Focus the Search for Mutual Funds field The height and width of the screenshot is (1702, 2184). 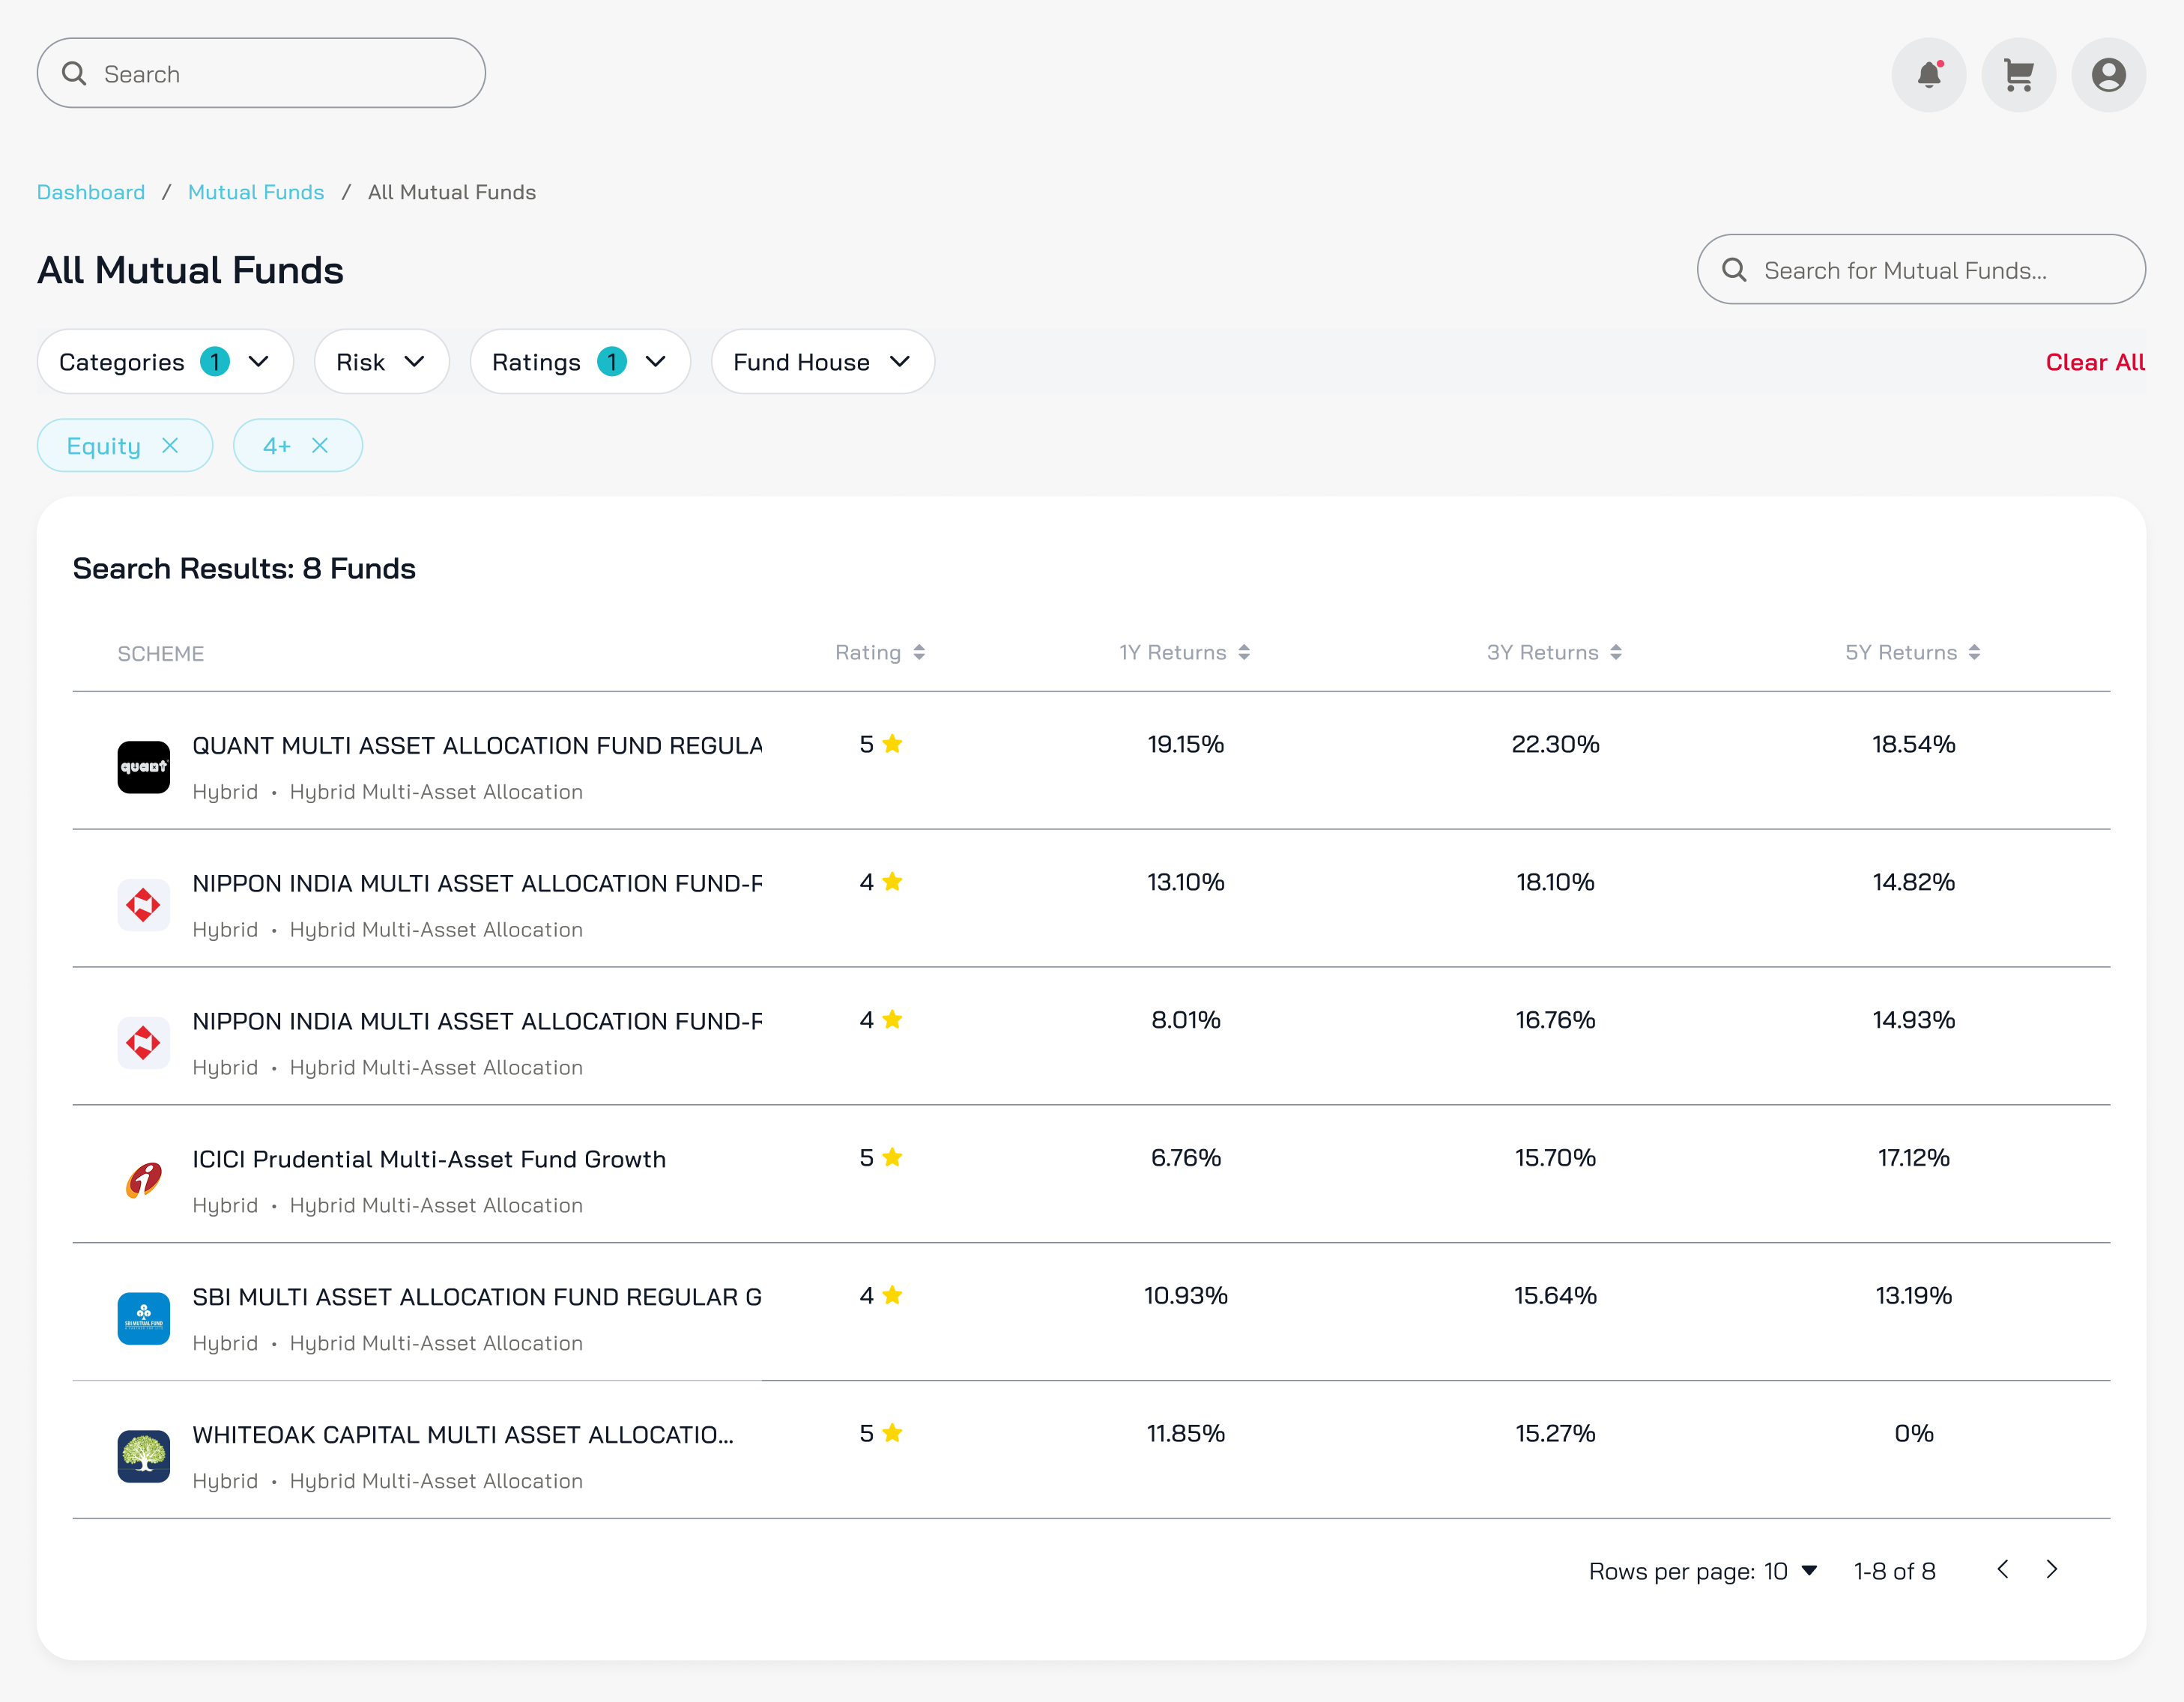pyautogui.click(x=1921, y=270)
